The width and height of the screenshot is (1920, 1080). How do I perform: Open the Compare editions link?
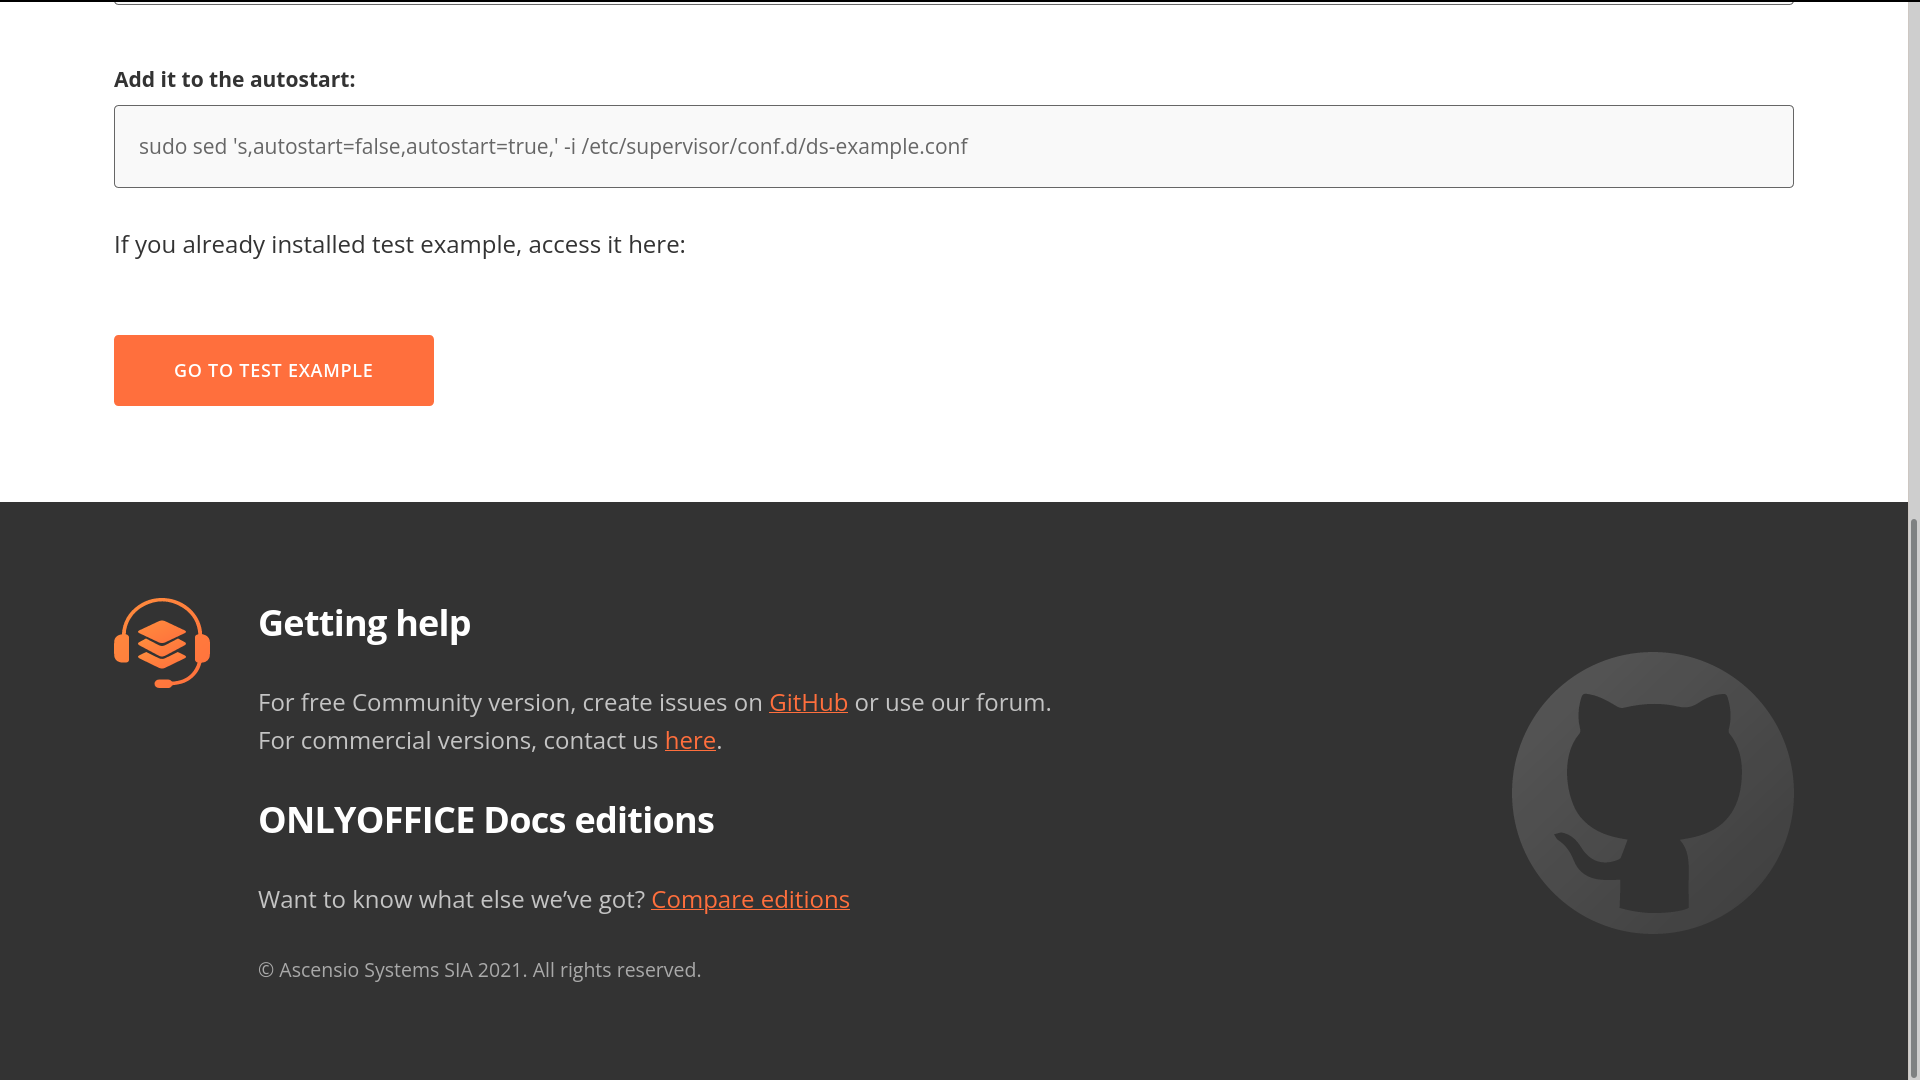tap(750, 899)
